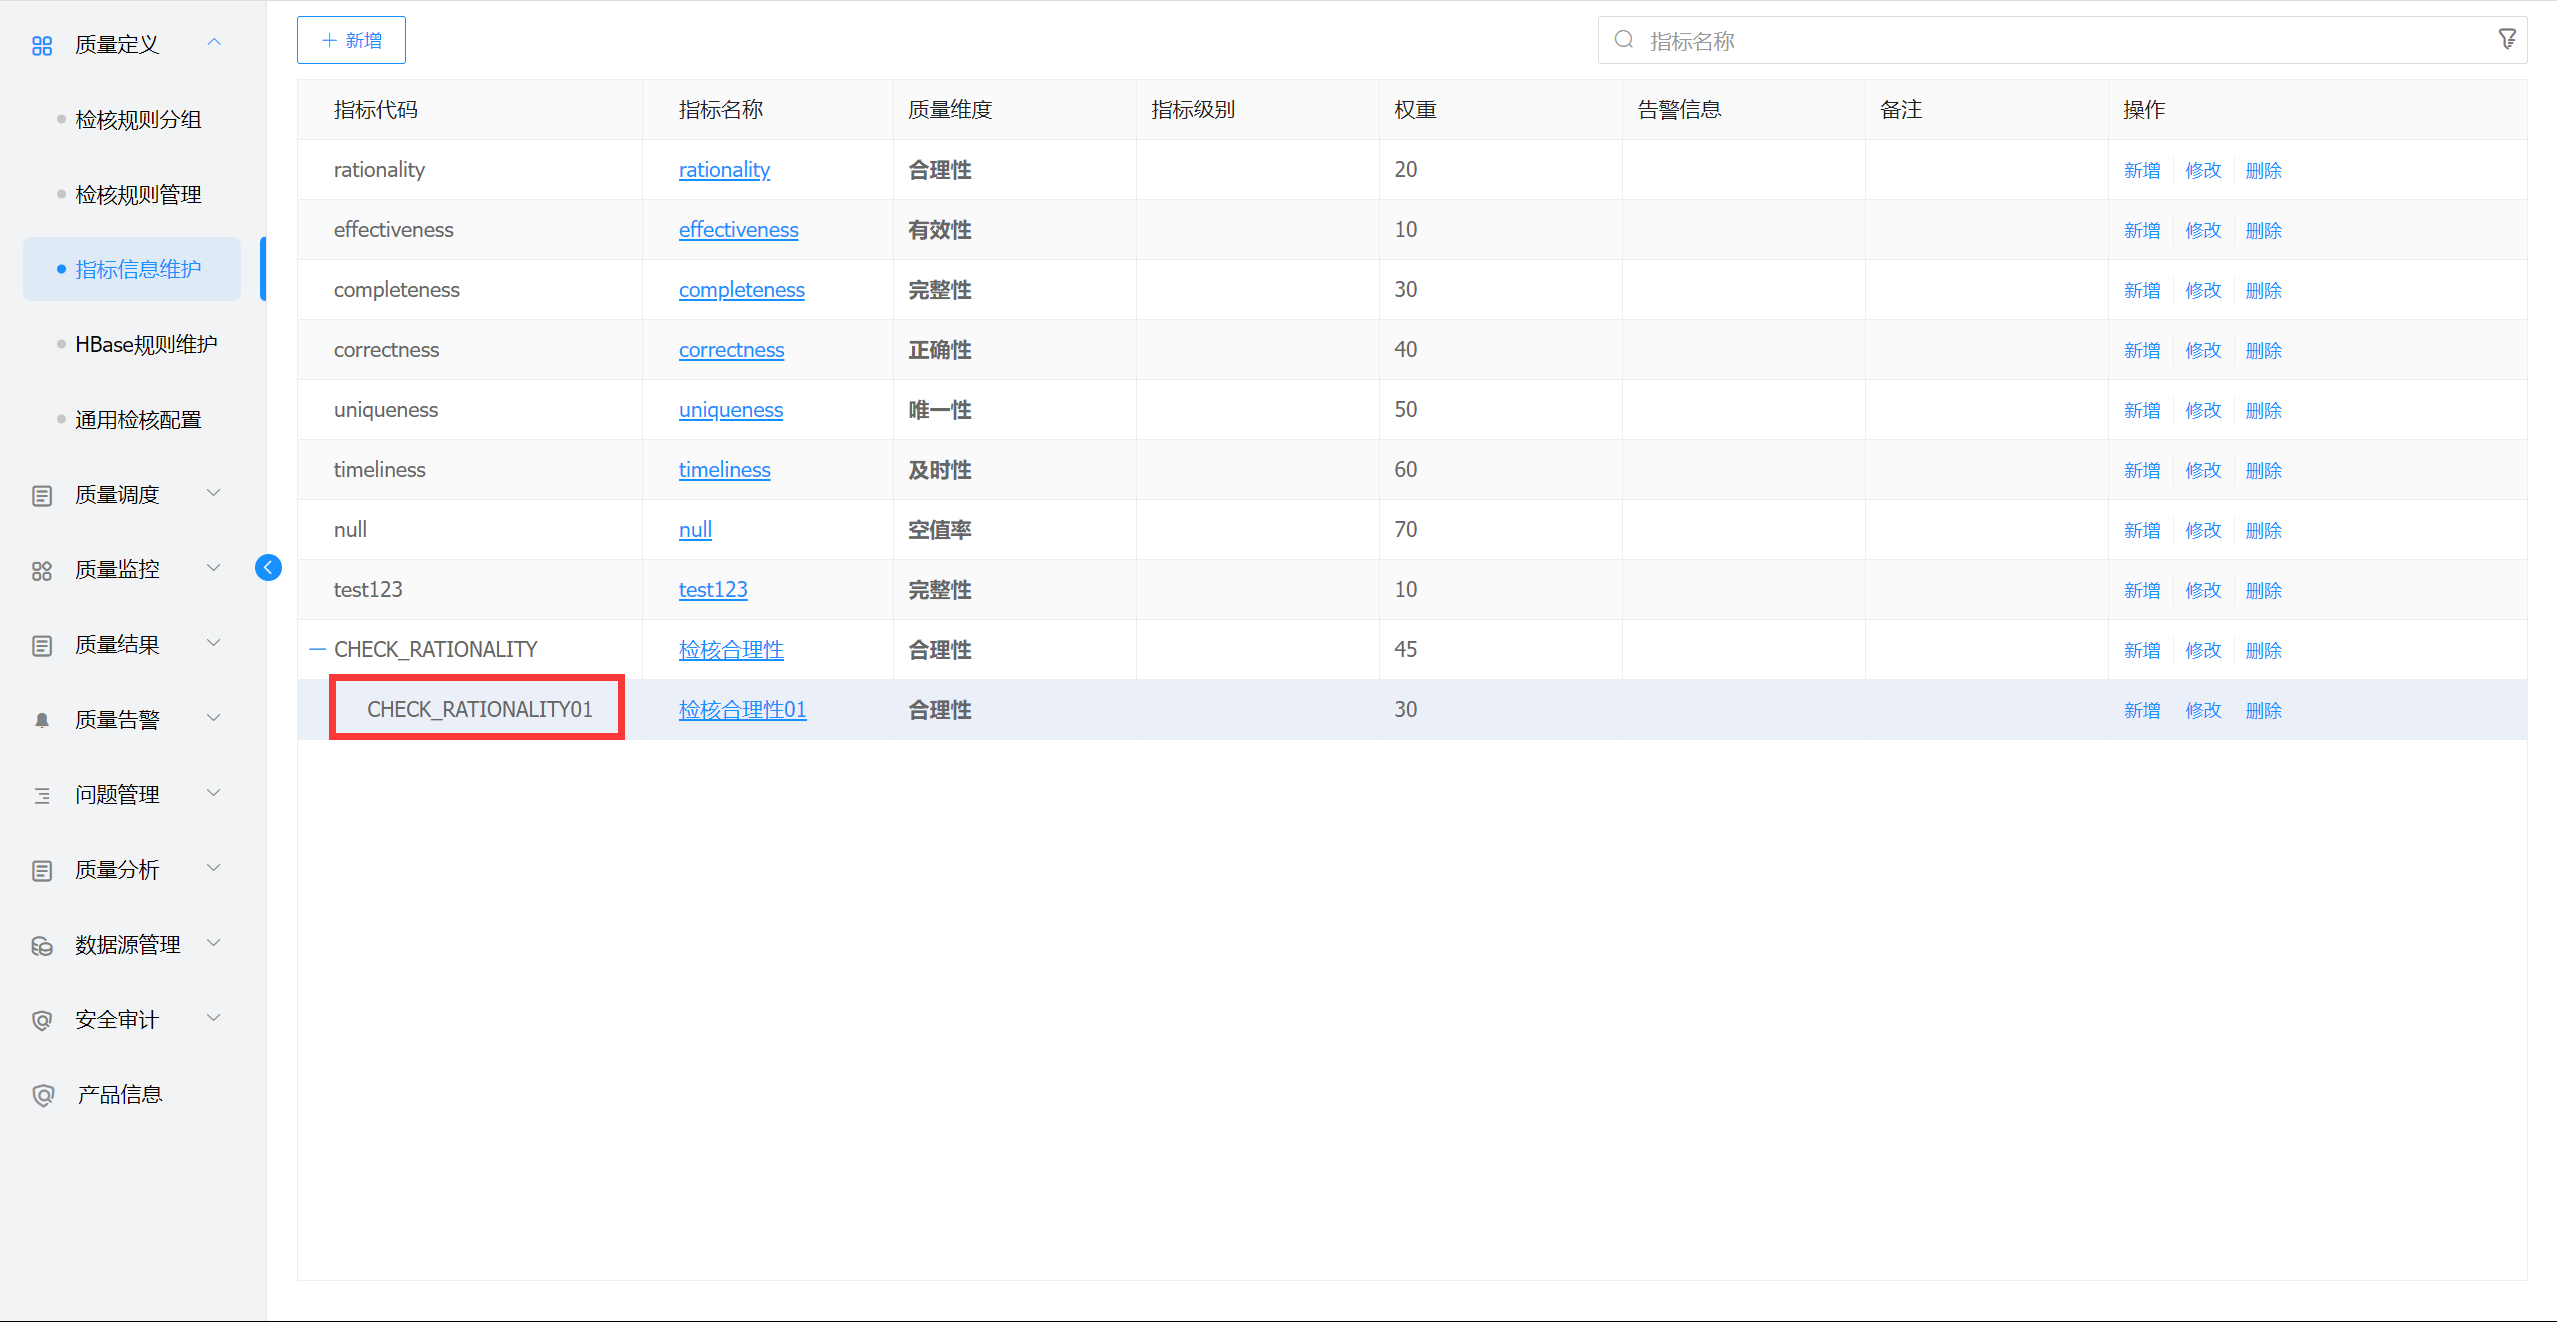
Task: Click 删除 in the test123 row
Action: [x=2263, y=590]
